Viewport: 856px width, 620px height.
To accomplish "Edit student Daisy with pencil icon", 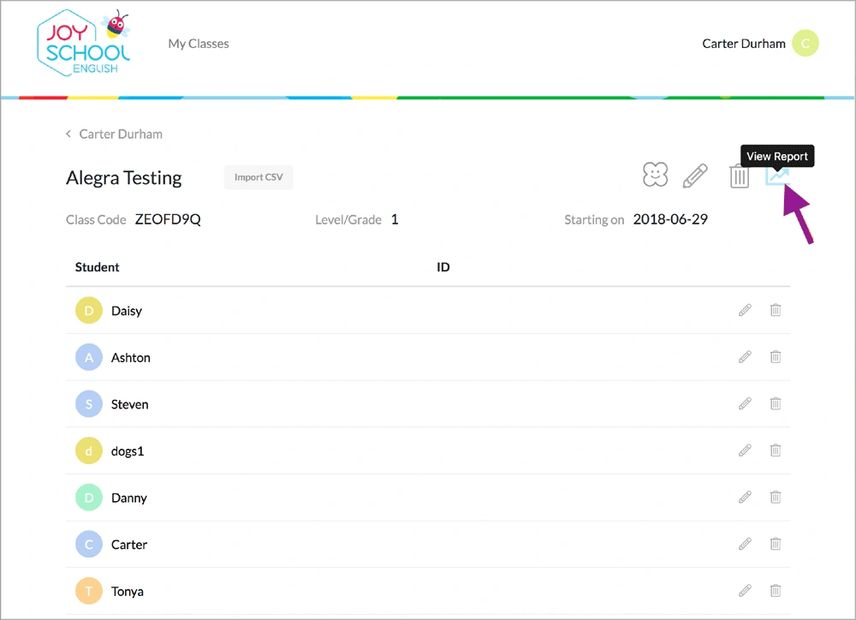I will click(x=745, y=310).
